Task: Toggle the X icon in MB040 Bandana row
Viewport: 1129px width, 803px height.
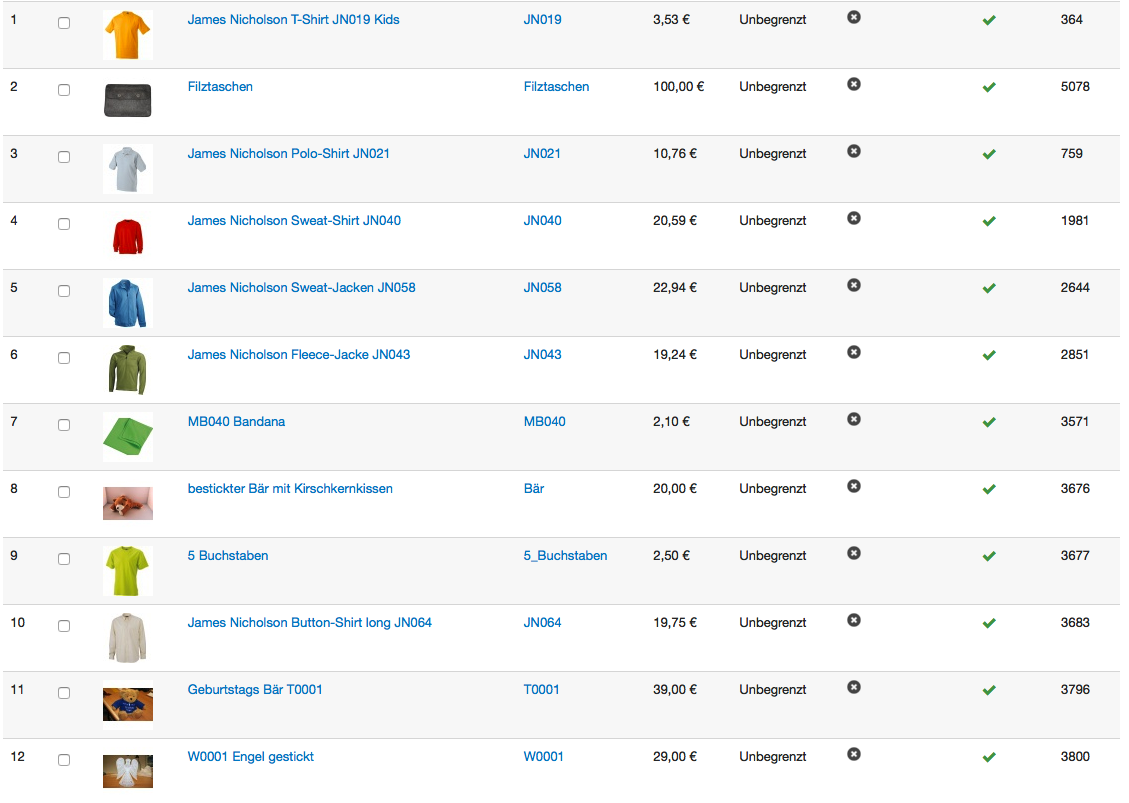Action: (853, 419)
